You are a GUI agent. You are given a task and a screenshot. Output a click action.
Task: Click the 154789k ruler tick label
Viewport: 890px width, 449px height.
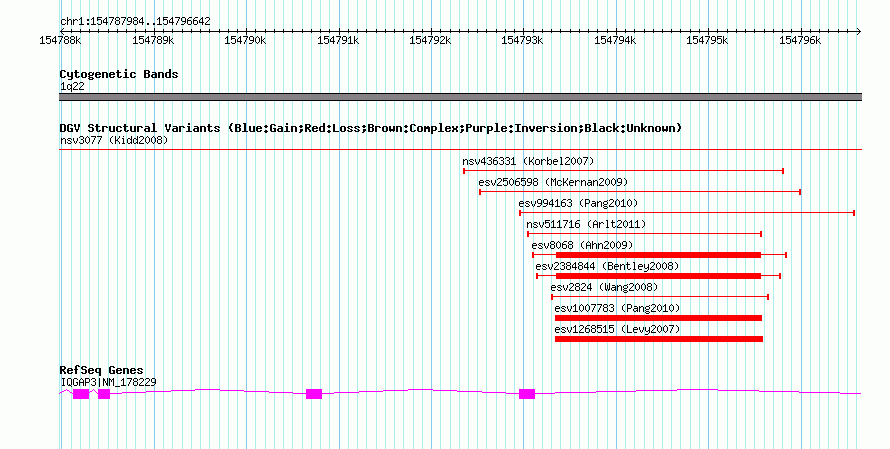tap(153, 41)
